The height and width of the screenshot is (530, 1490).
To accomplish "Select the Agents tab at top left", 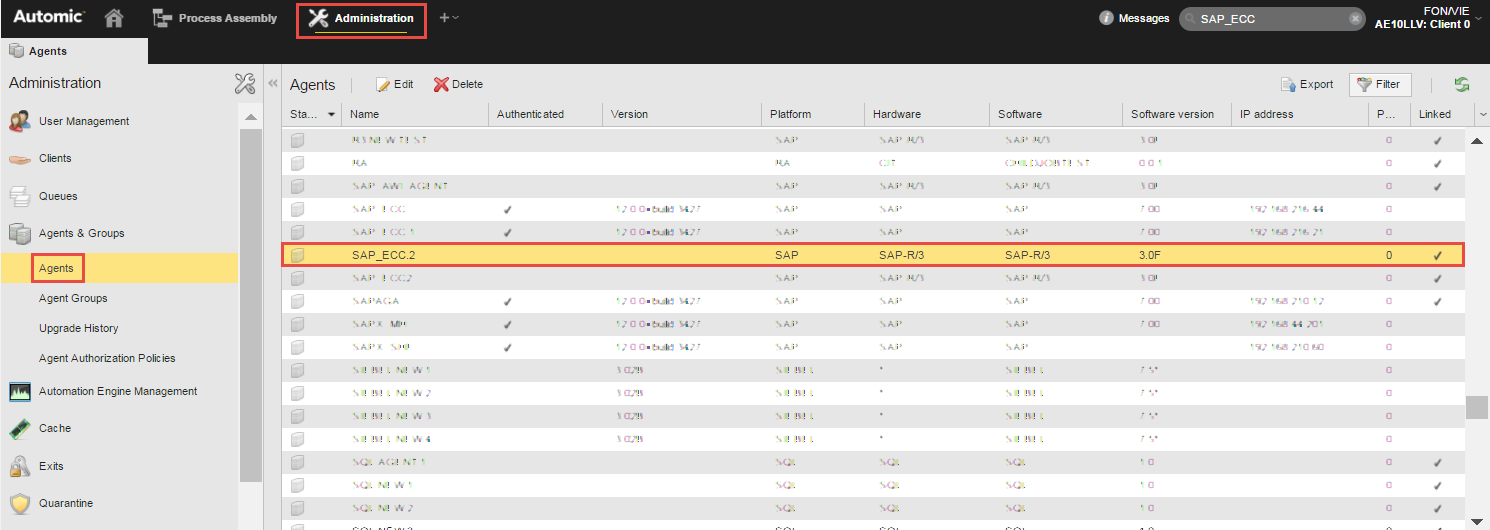I will pyautogui.click(x=74, y=51).
